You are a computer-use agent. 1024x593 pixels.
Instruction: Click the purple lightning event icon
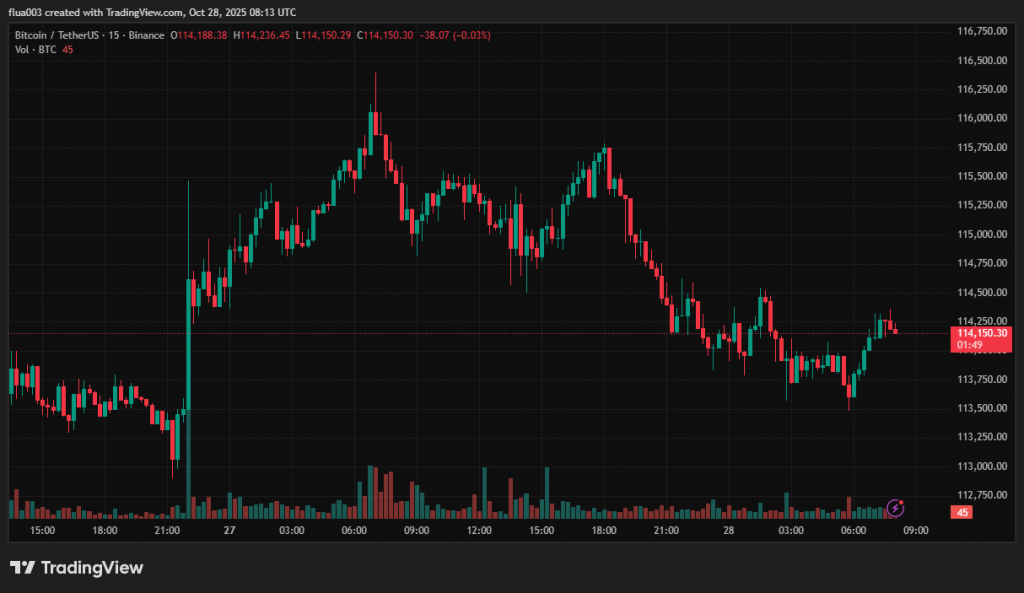point(896,508)
